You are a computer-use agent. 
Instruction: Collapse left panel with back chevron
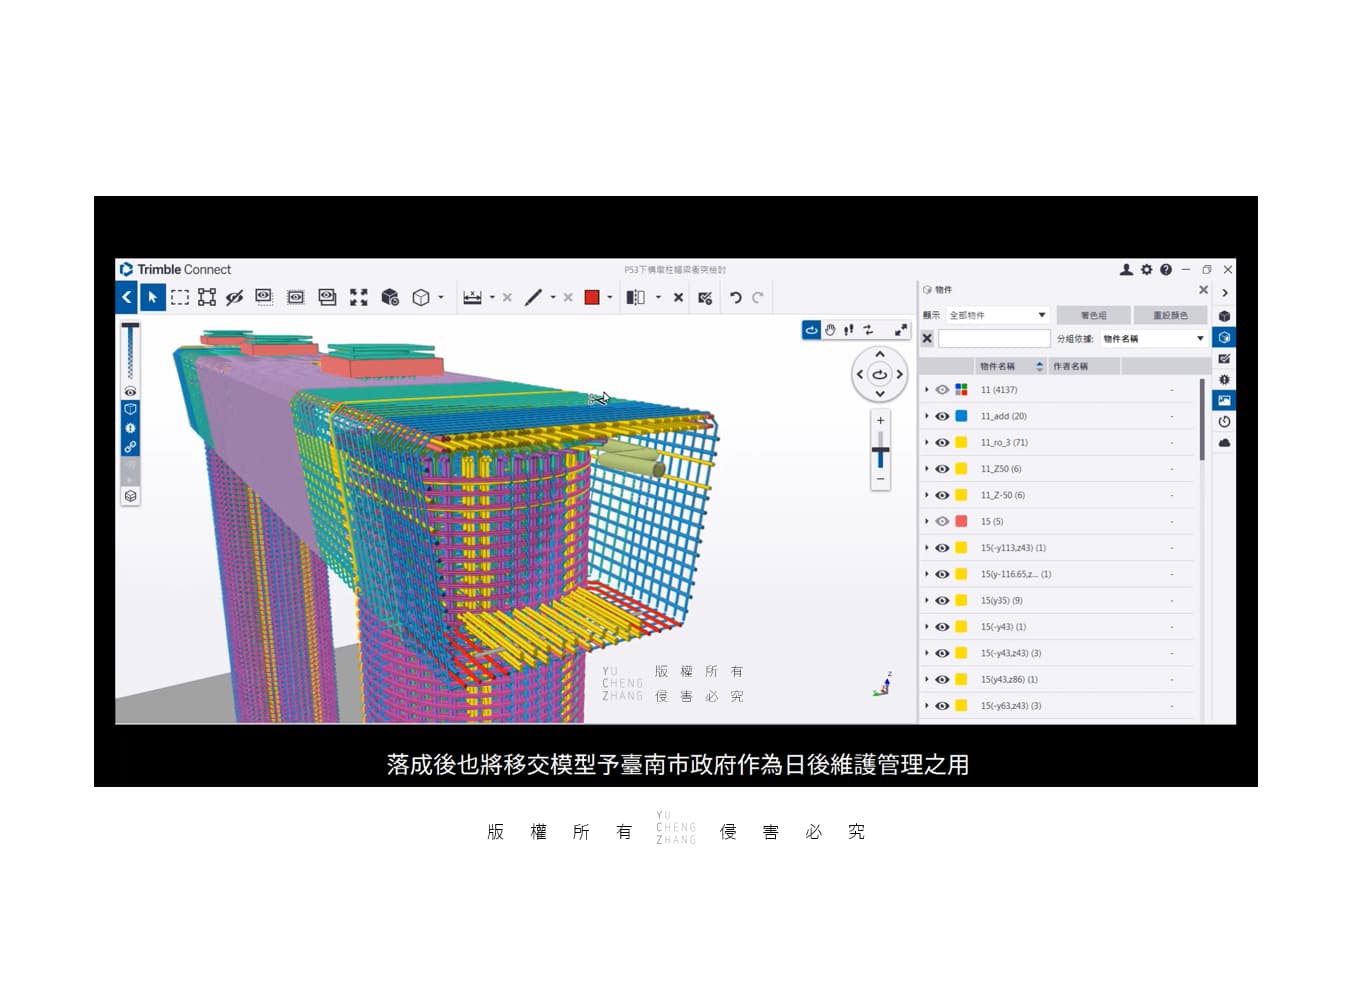(126, 297)
